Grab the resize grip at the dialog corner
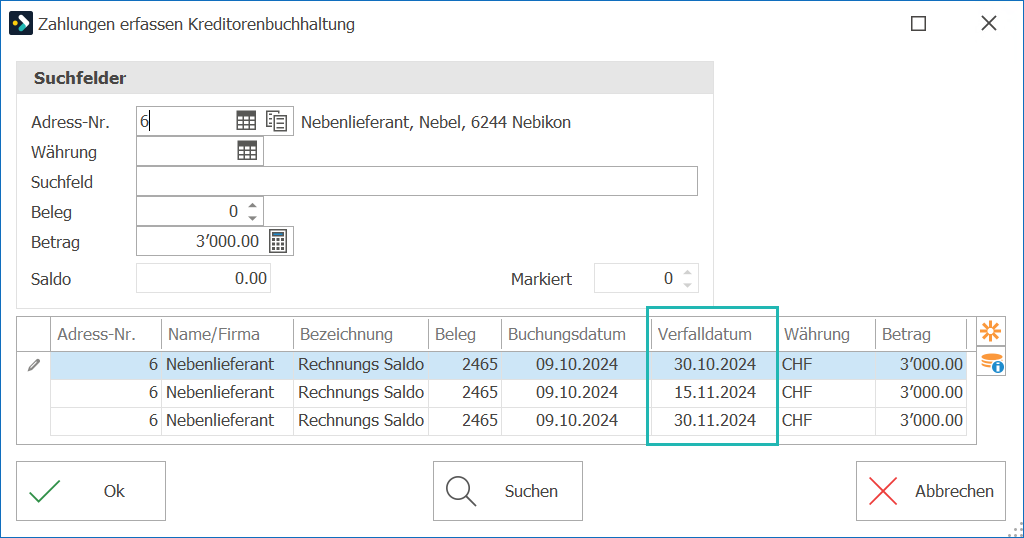This screenshot has width=1024, height=538. point(1016,530)
